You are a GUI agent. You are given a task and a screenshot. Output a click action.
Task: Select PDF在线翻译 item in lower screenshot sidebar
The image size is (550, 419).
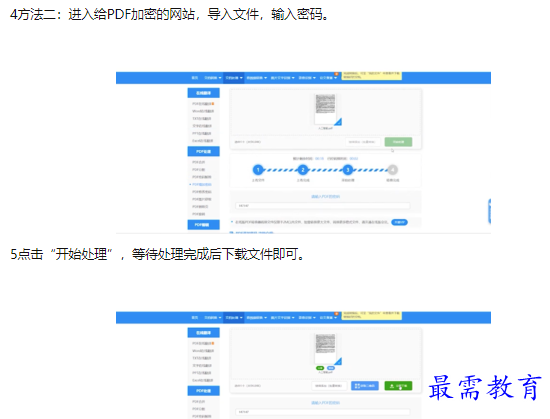pos(203,343)
